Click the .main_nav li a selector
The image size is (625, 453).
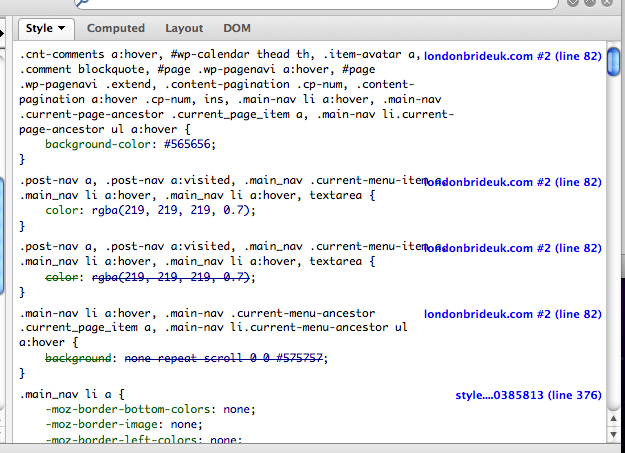click(65, 394)
